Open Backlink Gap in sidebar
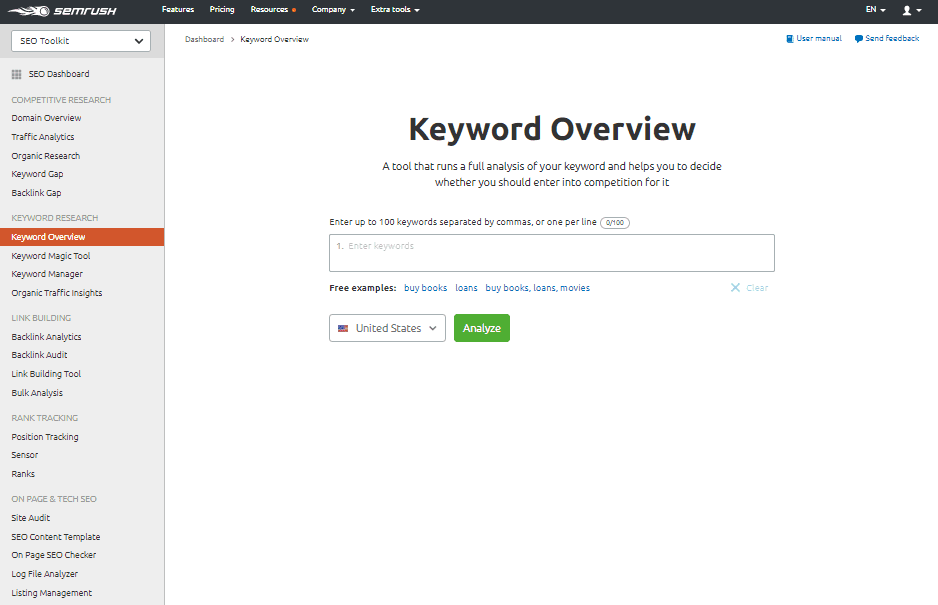The width and height of the screenshot is (938, 605). (36, 193)
